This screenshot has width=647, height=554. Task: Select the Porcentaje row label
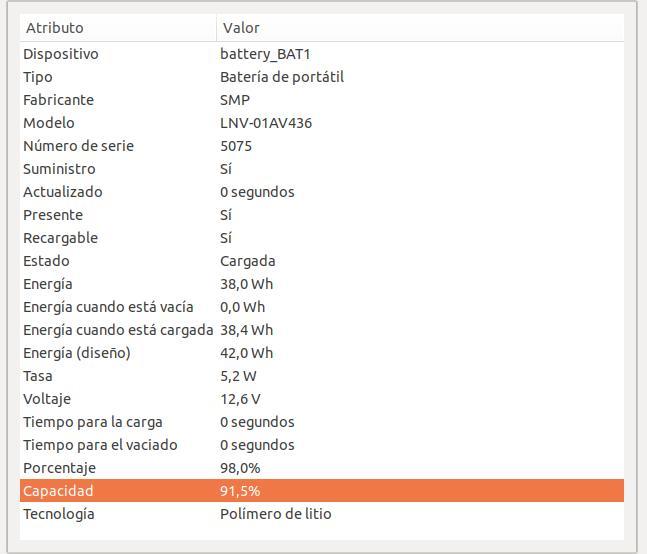[x=59, y=469]
